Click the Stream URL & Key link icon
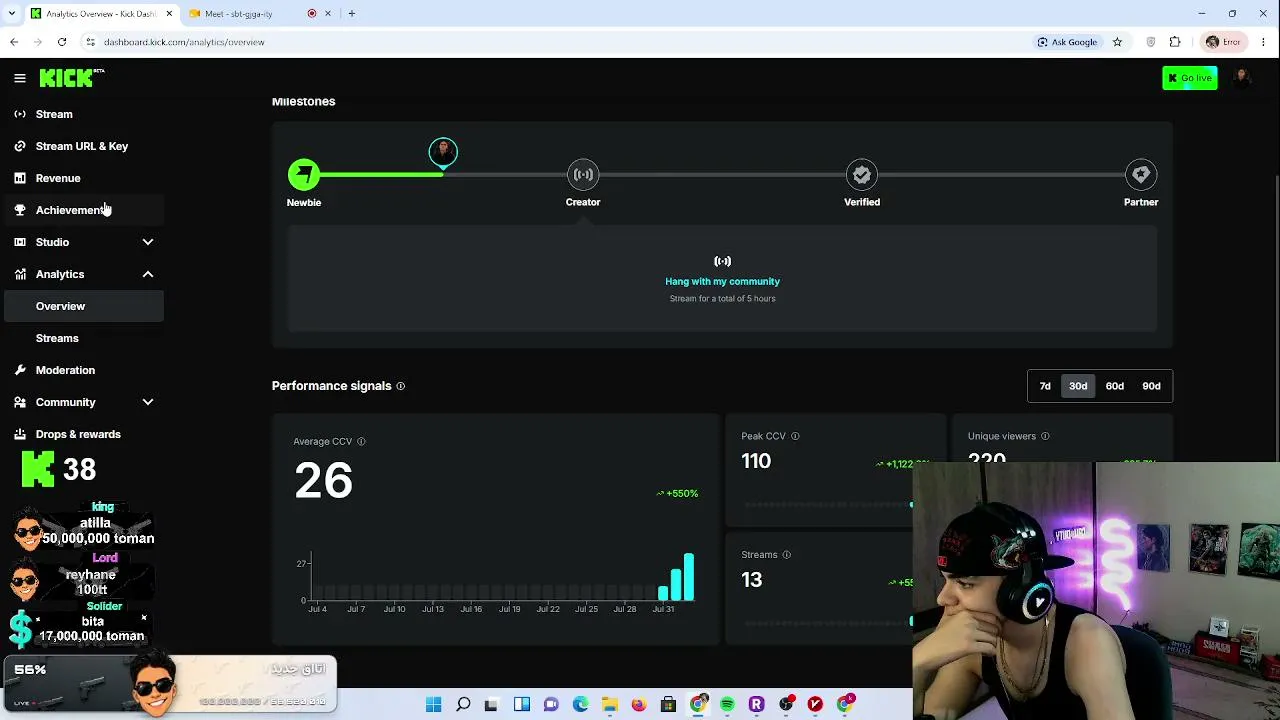 click(x=20, y=146)
